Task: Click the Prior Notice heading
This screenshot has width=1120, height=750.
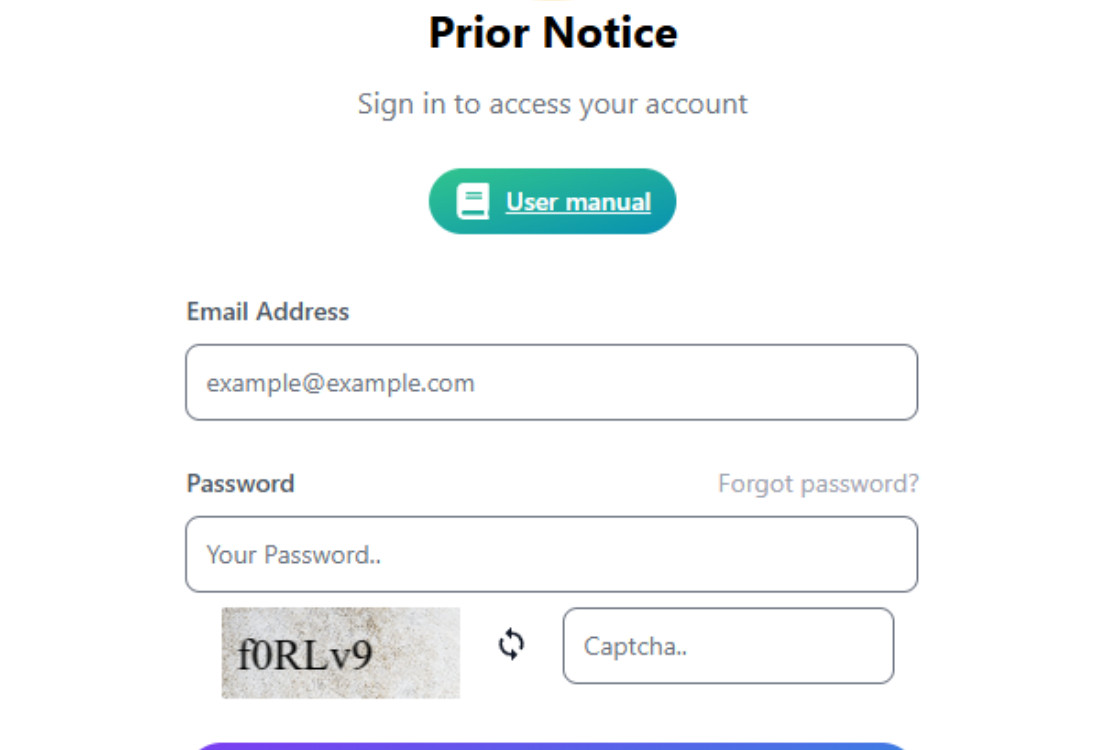Action: (553, 33)
